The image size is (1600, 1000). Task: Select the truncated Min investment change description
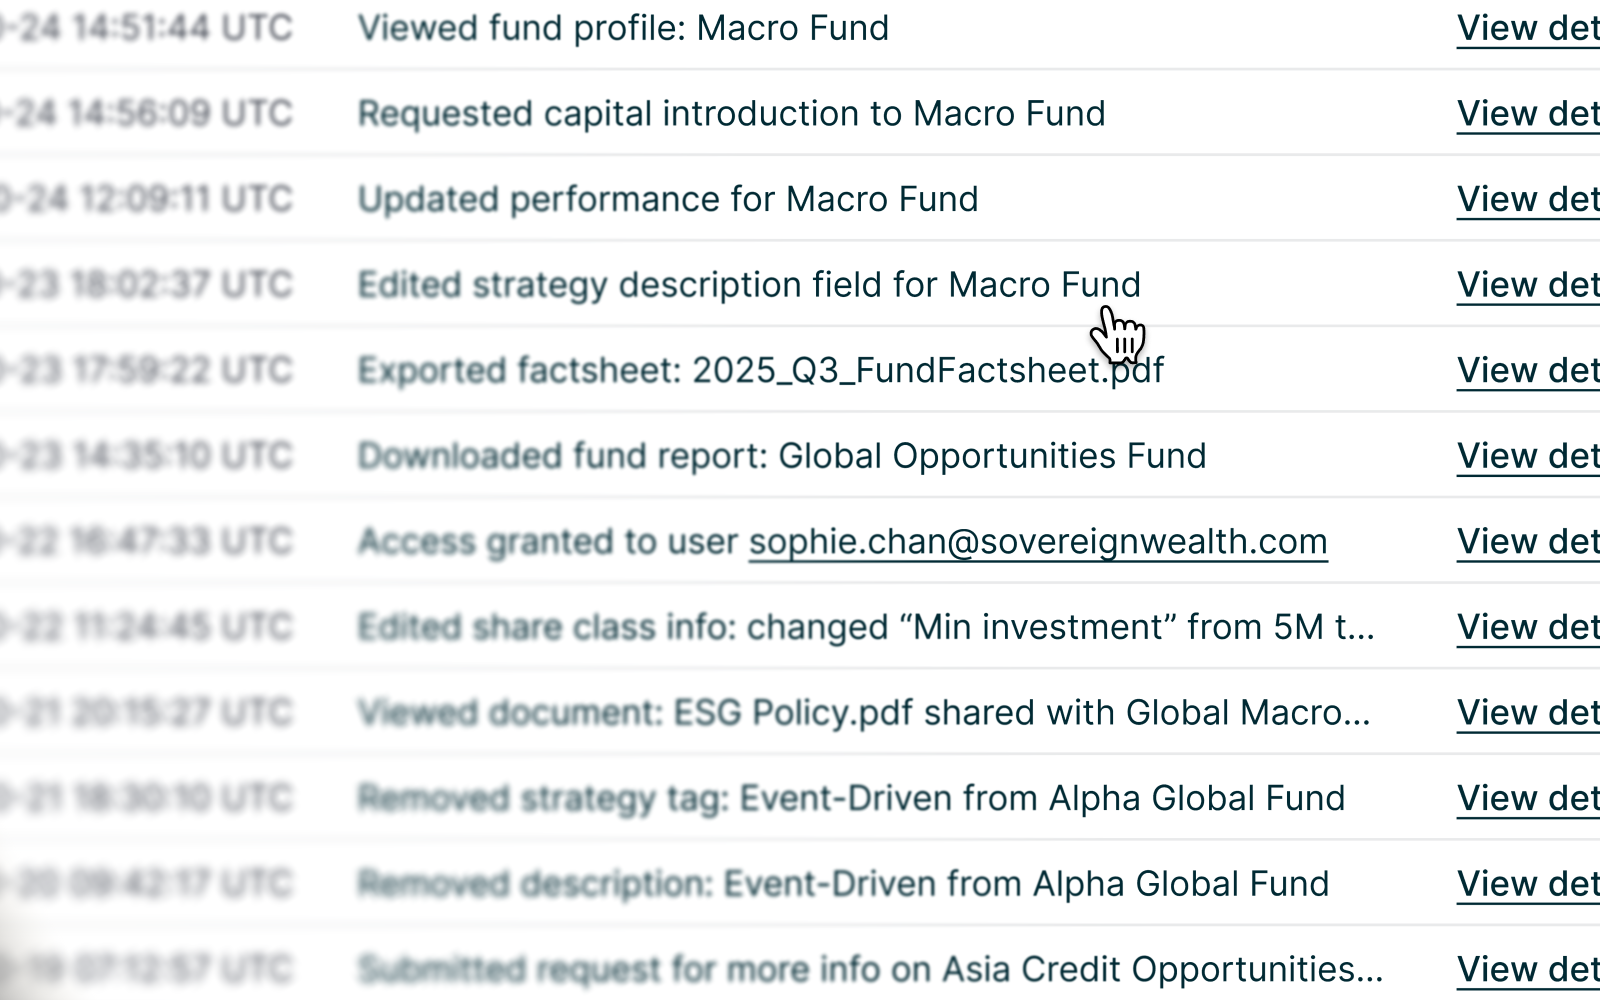click(x=866, y=627)
